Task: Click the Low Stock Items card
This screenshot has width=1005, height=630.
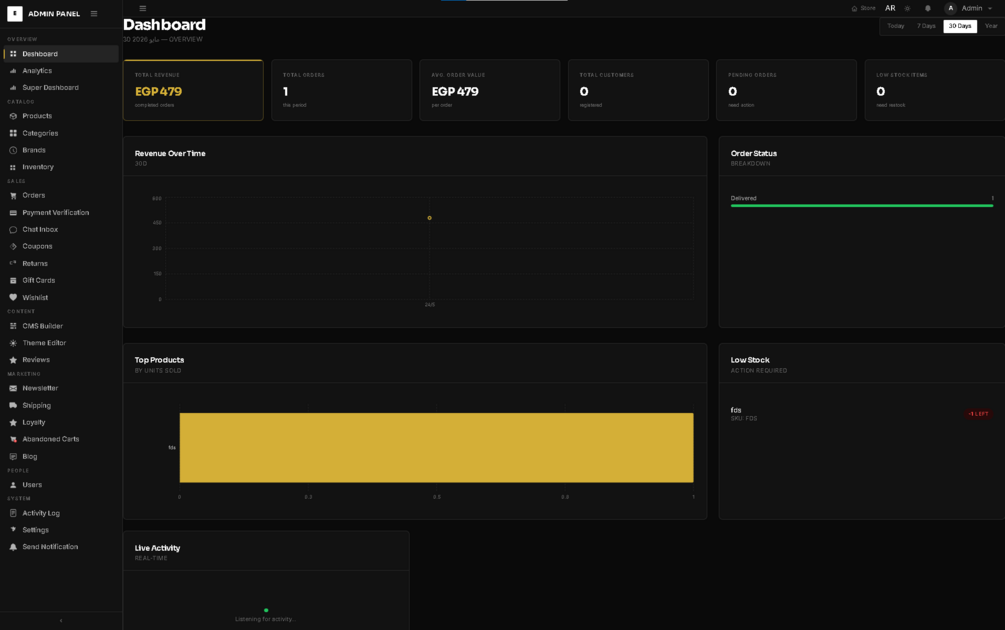Action: [934, 90]
